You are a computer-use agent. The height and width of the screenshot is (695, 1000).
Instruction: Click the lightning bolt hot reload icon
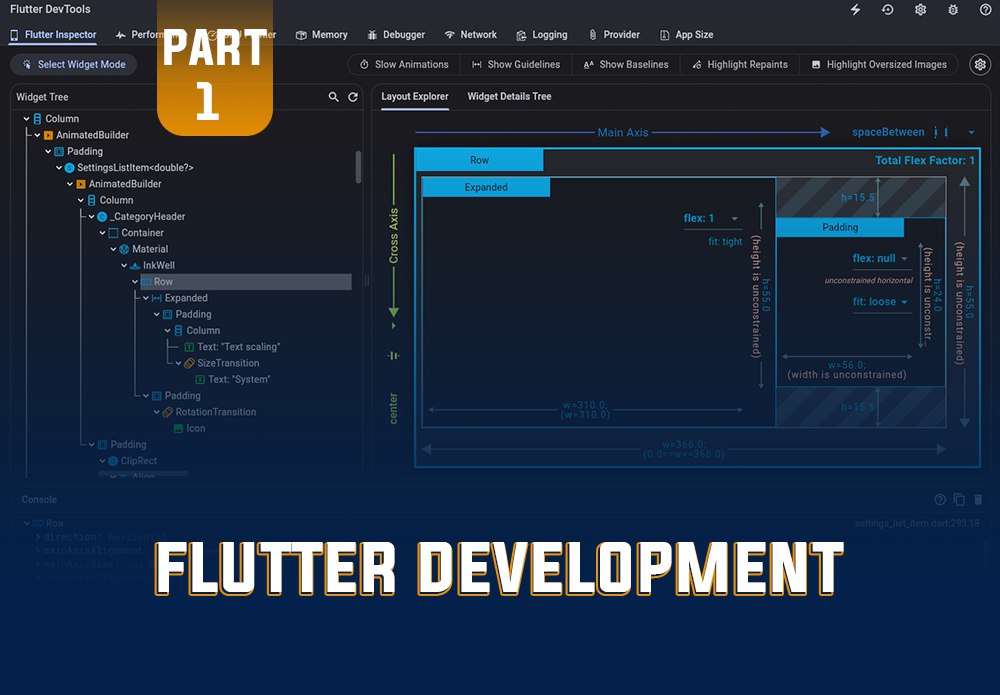pos(855,10)
